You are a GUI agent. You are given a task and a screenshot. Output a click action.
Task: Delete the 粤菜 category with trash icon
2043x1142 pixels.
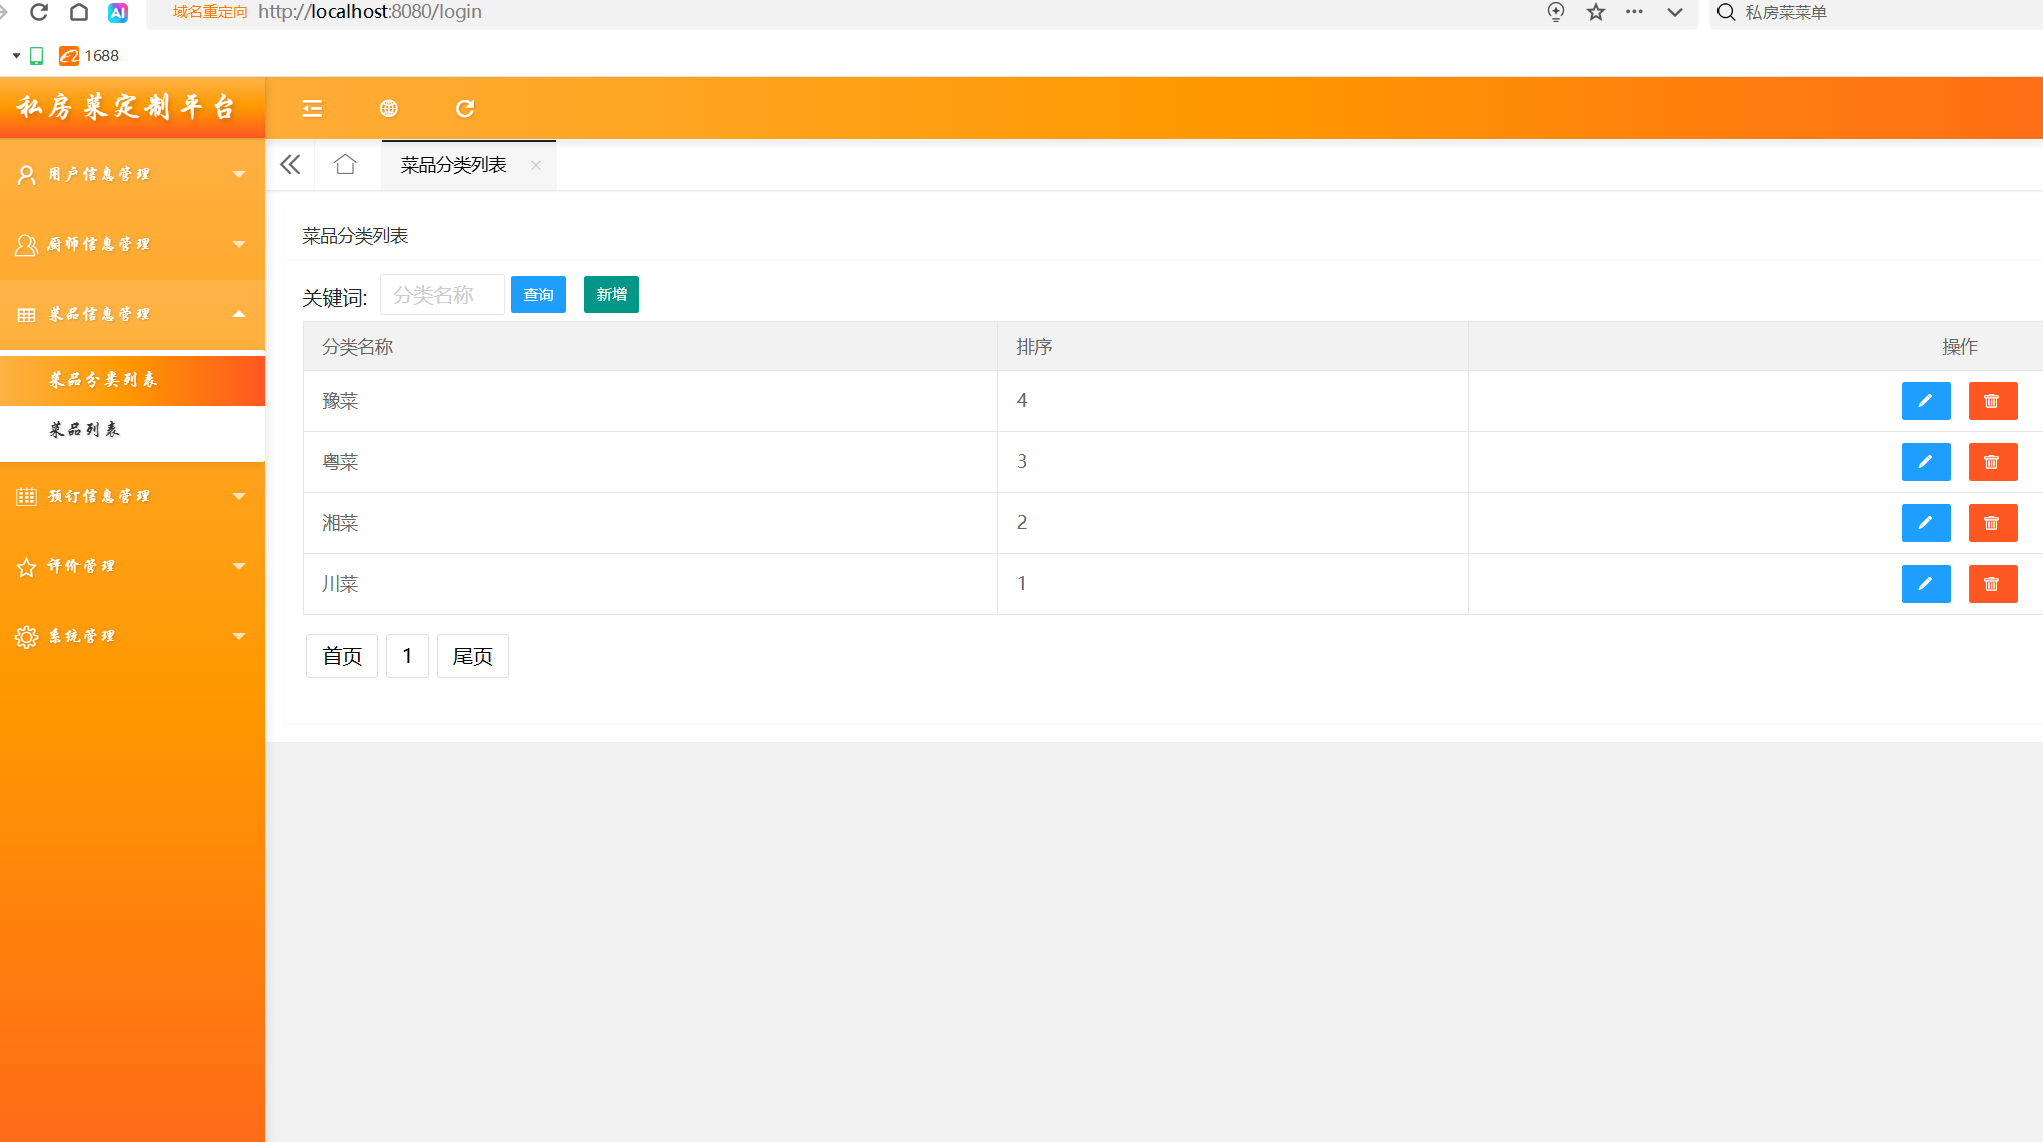click(1992, 462)
